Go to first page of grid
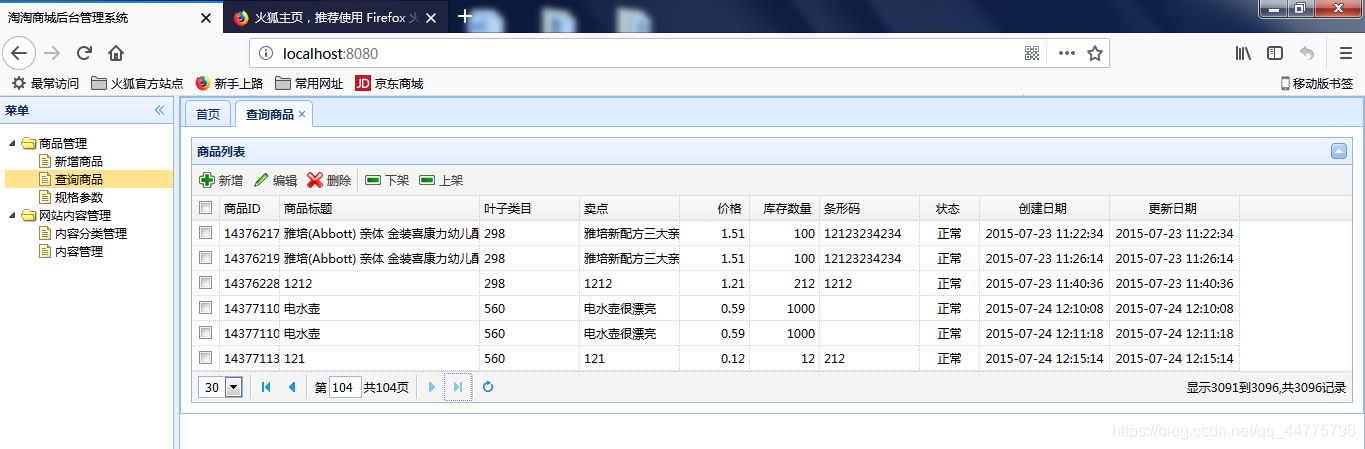The height and width of the screenshot is (449, 1365). click(266, 387)
